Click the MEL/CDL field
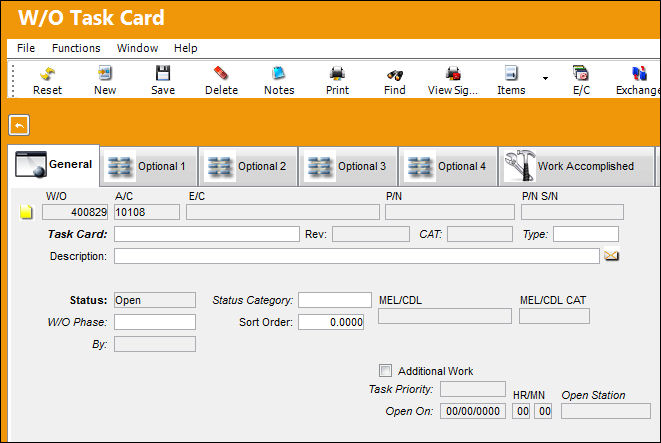This screenshot has height=443, width=661. point(445,316)
